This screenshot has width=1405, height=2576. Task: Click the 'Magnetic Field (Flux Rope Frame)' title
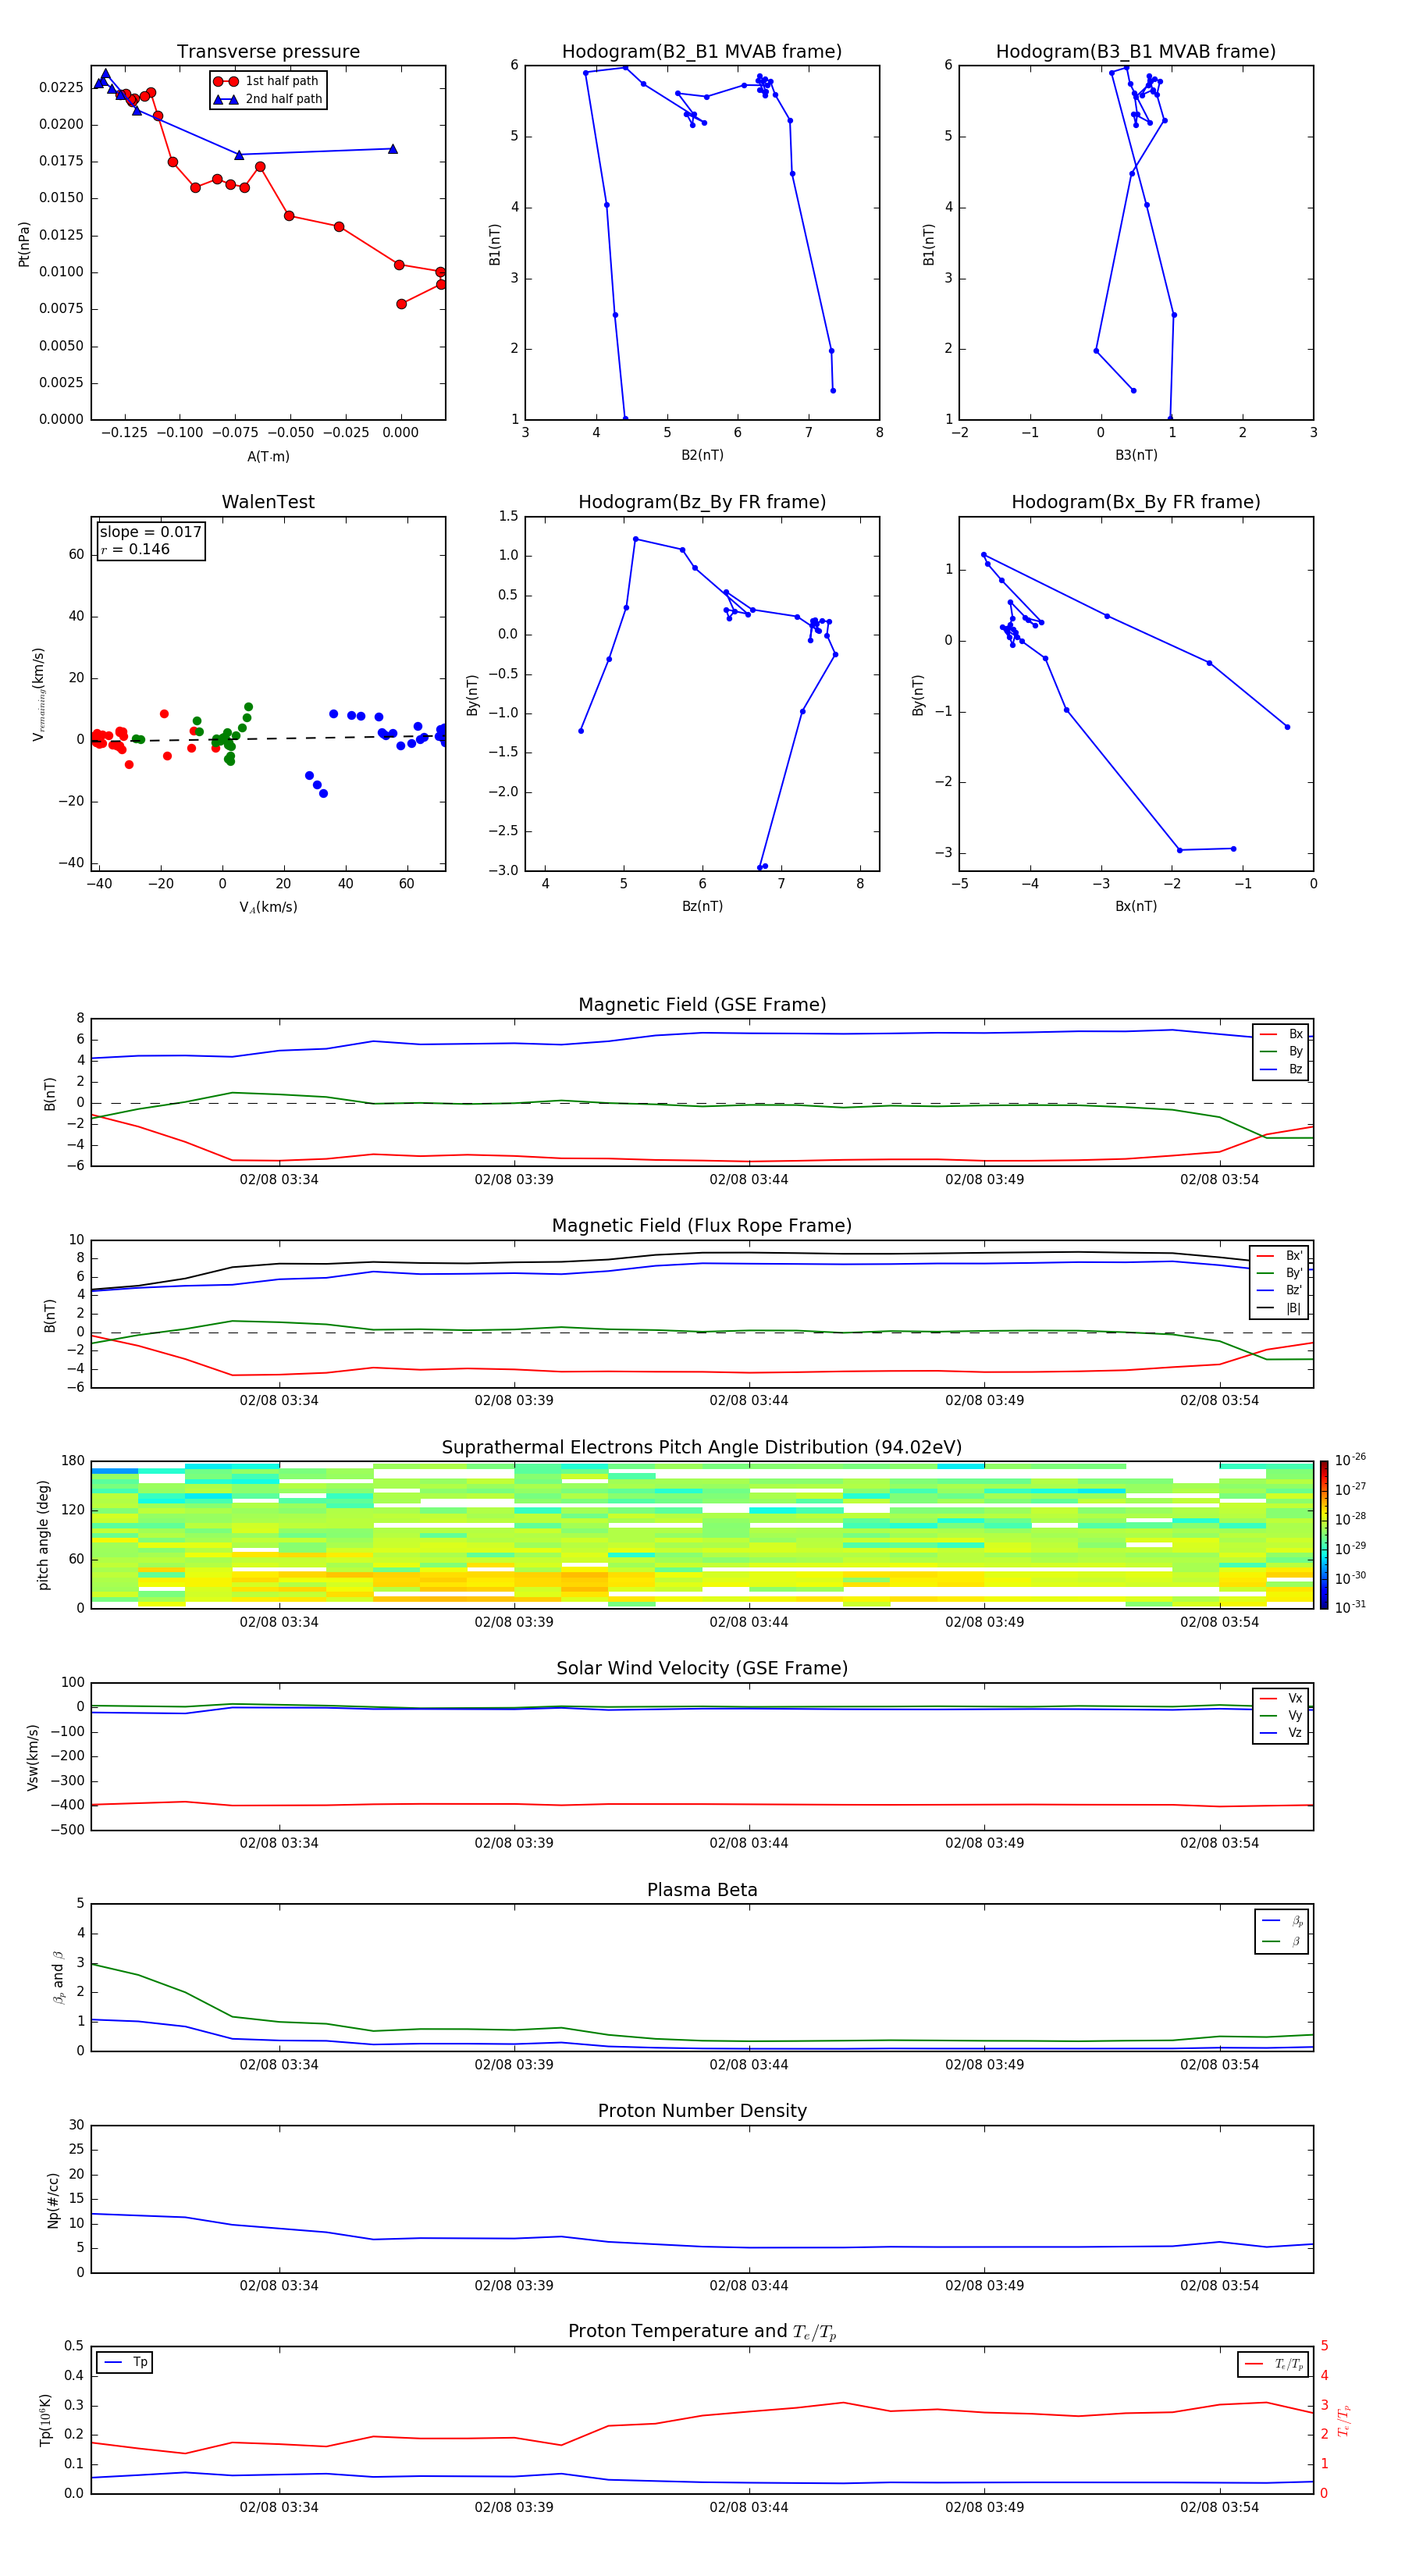click(x=702, y=1226)
